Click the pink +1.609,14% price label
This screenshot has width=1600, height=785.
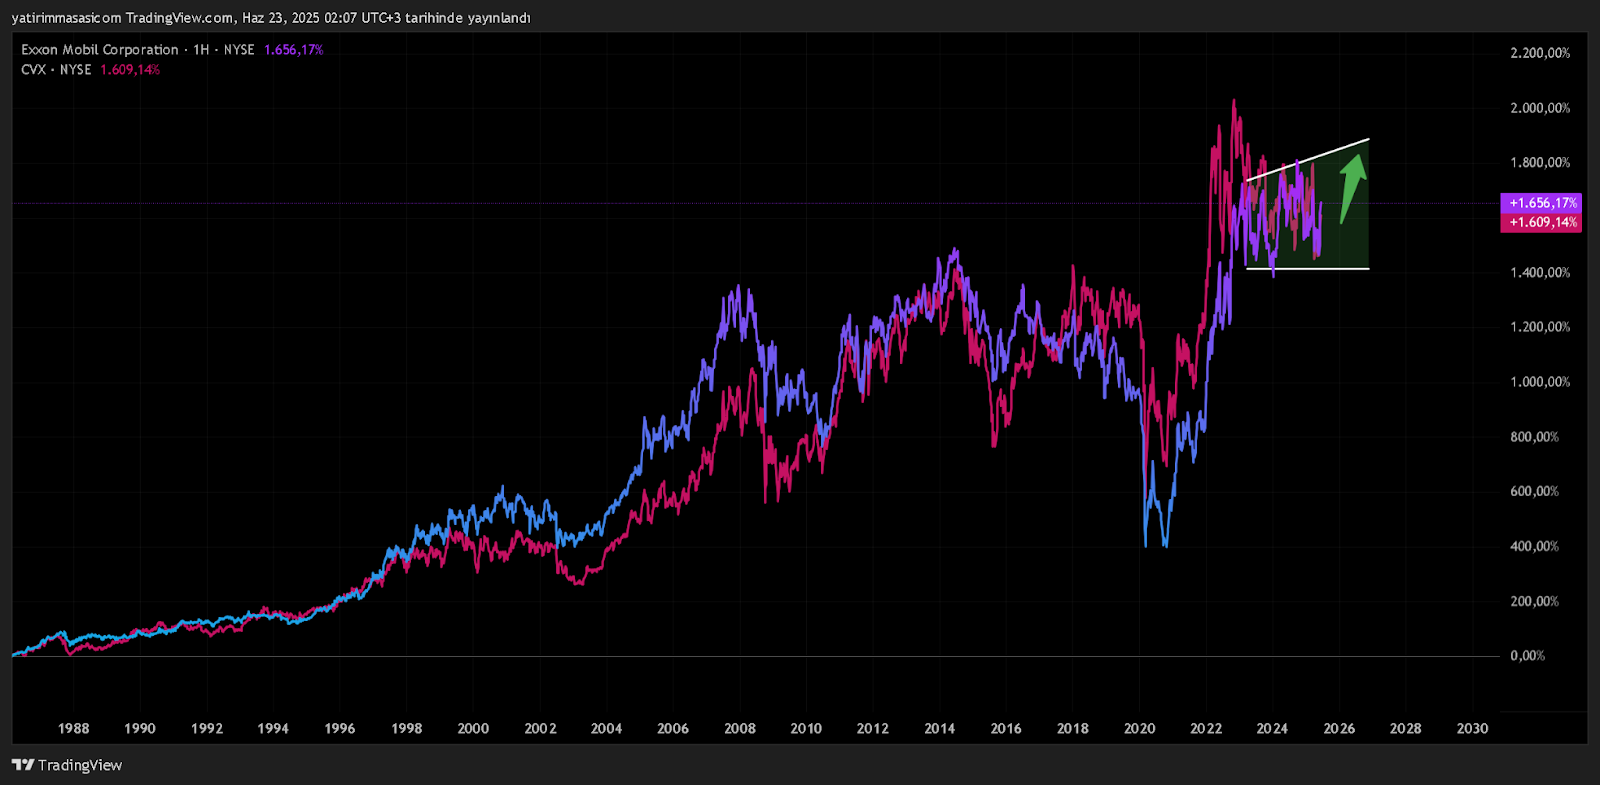[x=1541, y=222]
